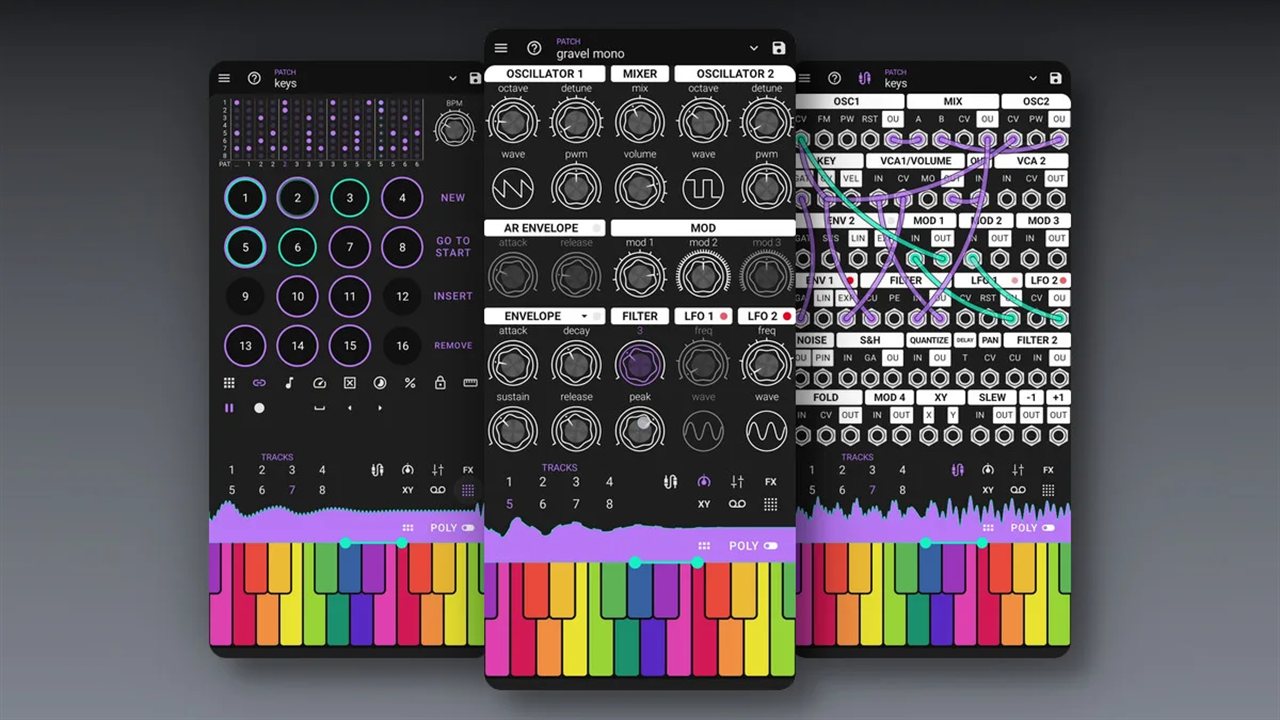Open help icon beside gravel mono patch
The height and width of the screenshot is (720, 1280).
(534, 48)
